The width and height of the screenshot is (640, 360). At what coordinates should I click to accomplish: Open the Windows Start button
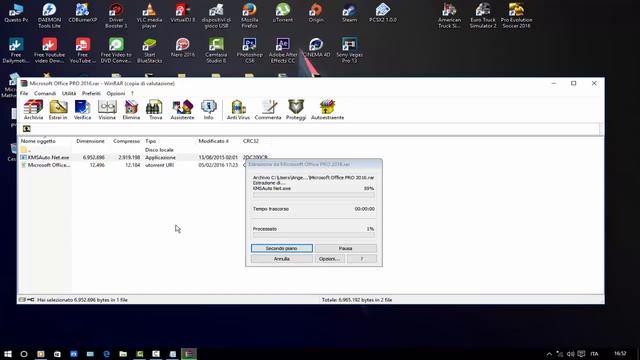pos(8,354)
